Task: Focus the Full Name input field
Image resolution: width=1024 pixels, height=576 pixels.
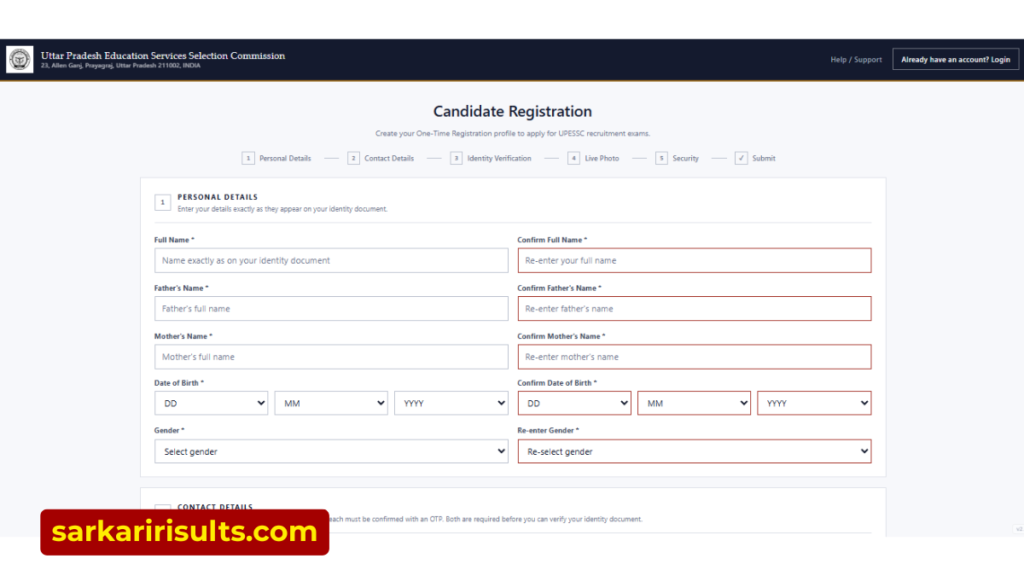Action: 331,261
